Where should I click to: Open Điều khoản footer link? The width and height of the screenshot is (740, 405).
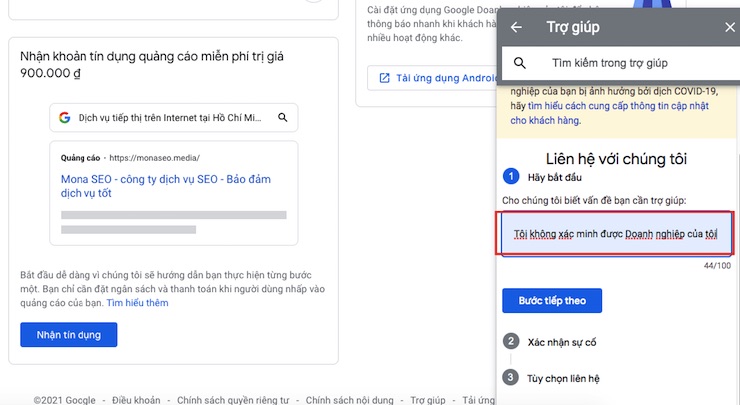click(x=136, y=400)
